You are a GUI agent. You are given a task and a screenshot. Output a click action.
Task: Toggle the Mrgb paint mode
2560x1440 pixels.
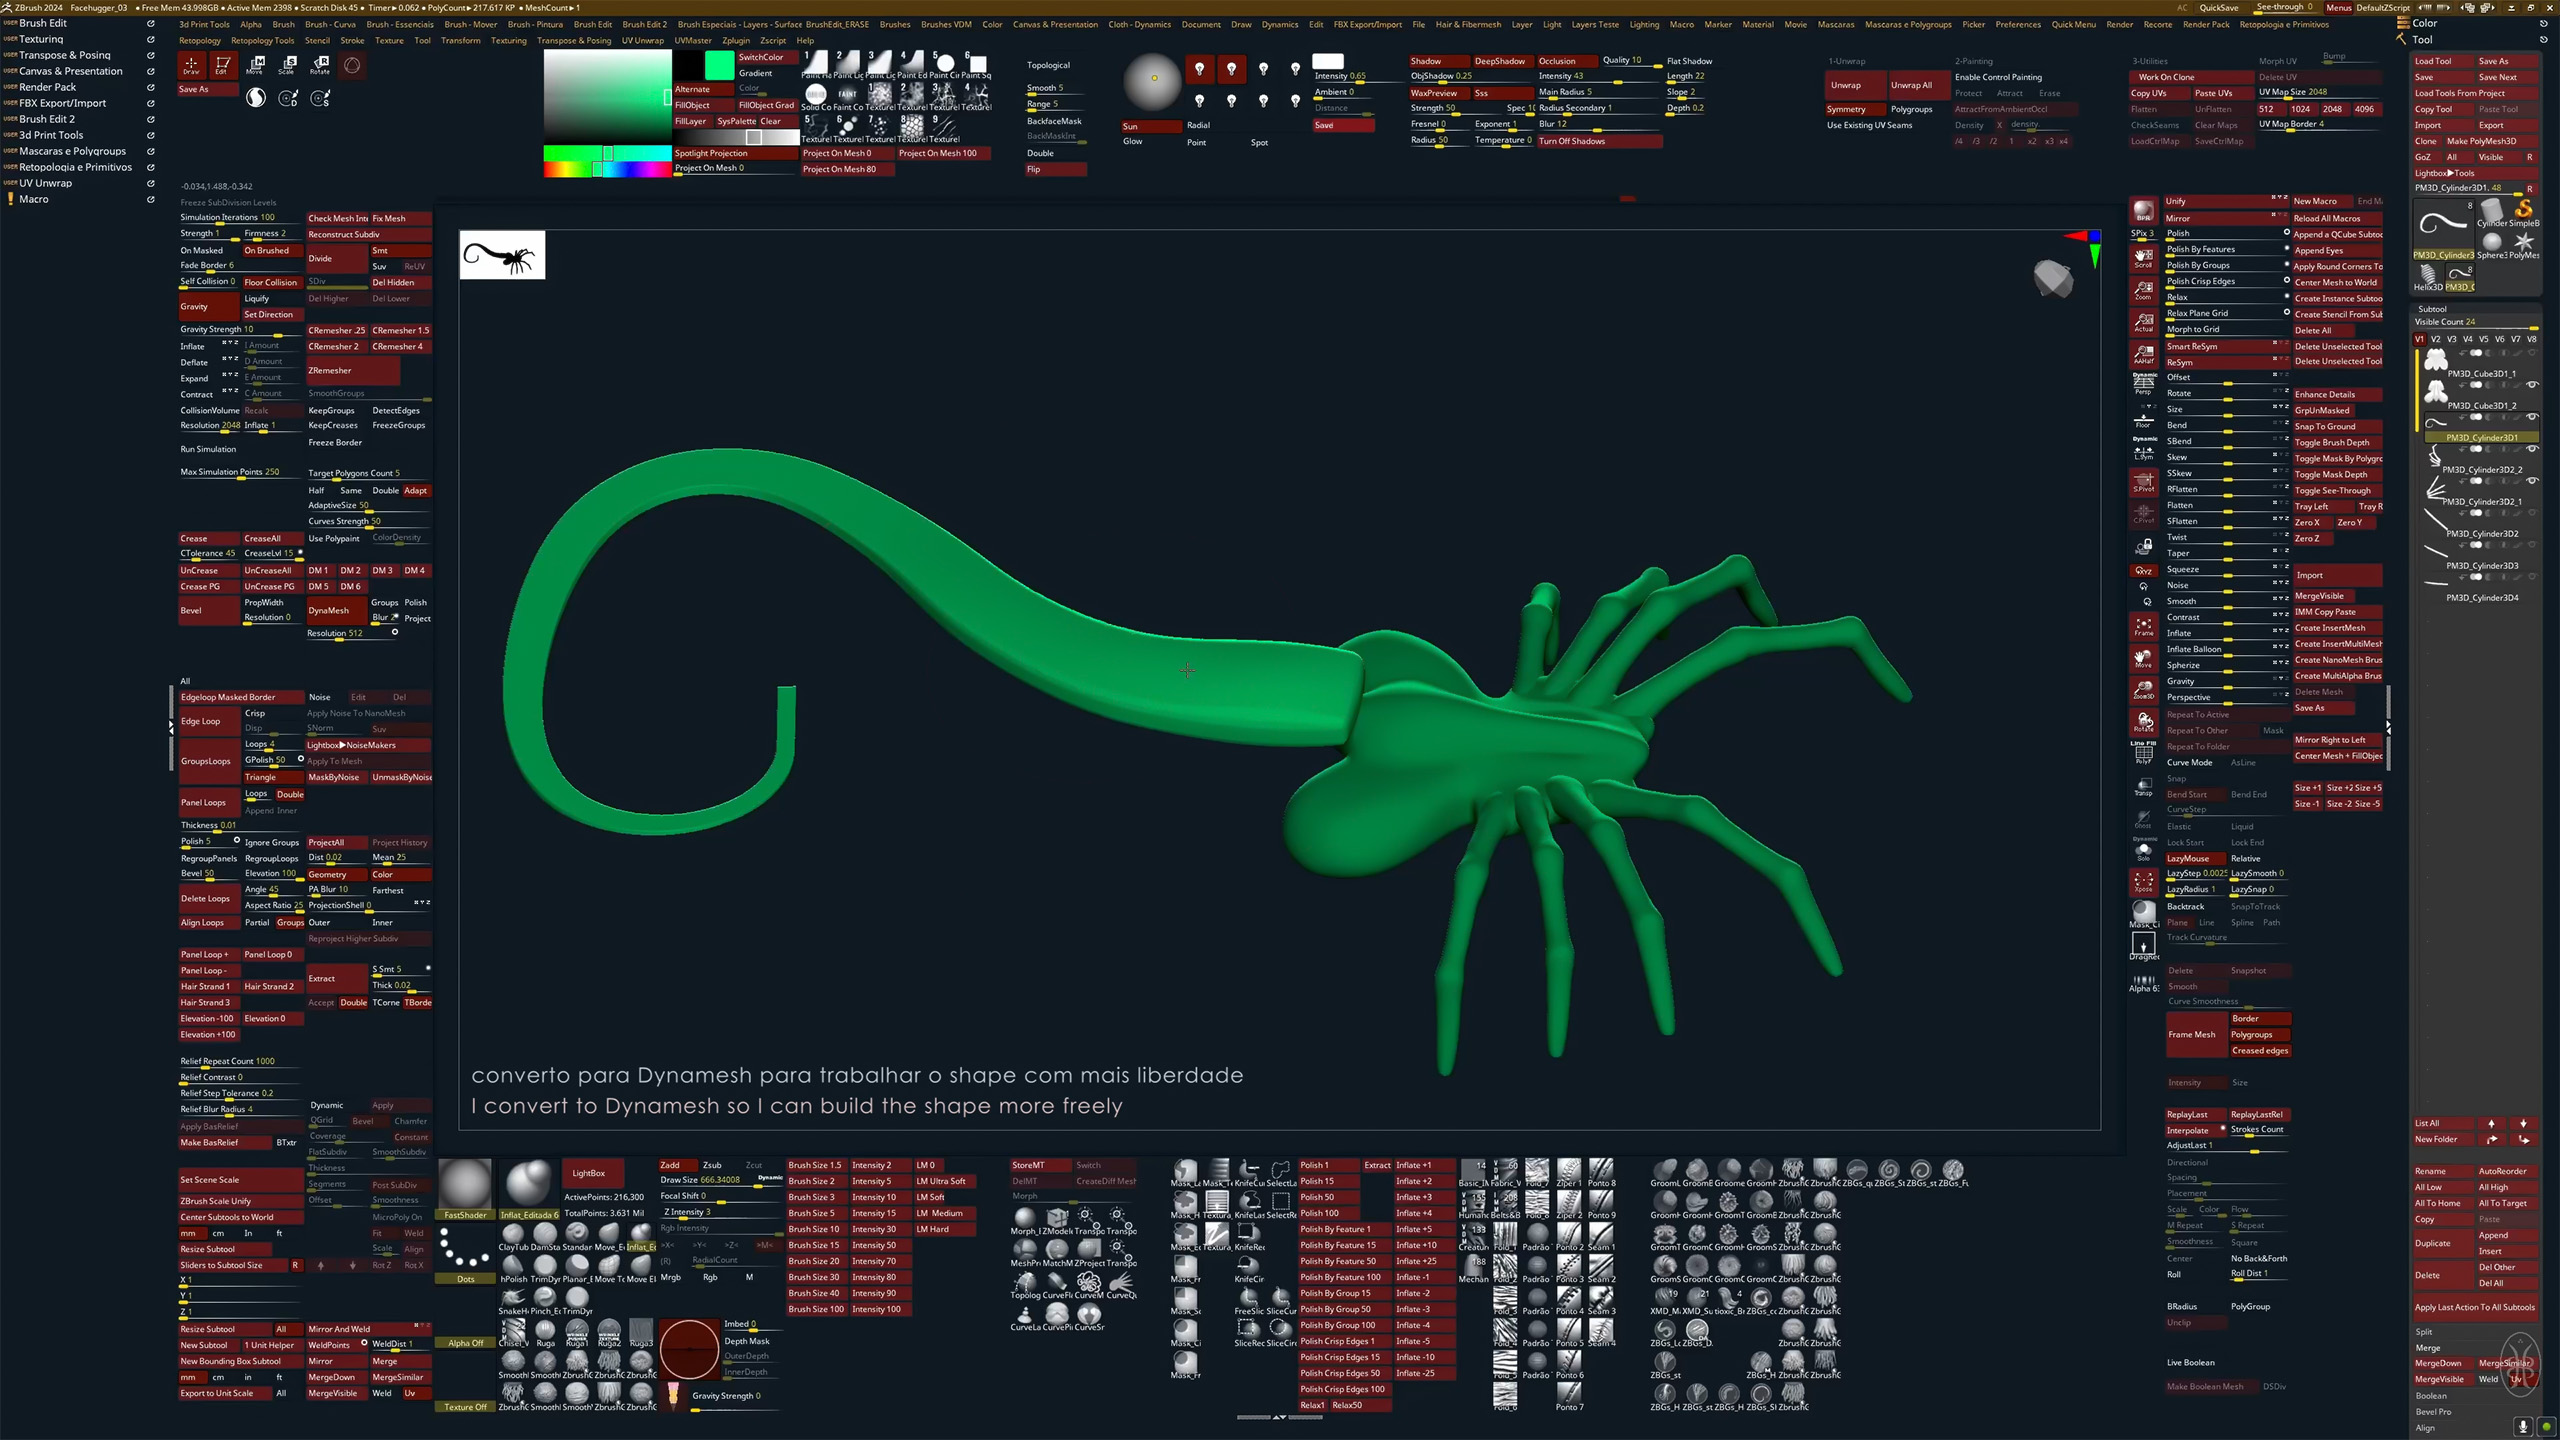pyautogui.click(x=670, y=1277)
